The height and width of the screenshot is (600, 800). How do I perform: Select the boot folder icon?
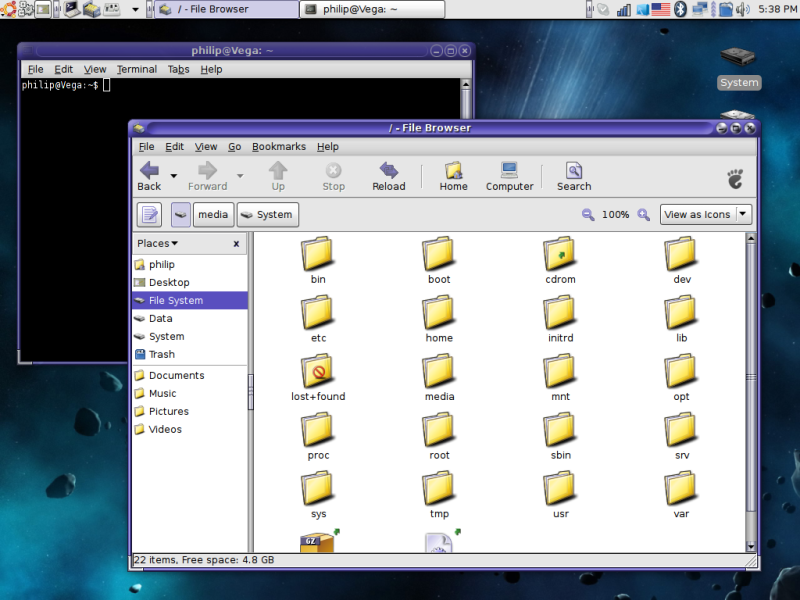point(438,253)
